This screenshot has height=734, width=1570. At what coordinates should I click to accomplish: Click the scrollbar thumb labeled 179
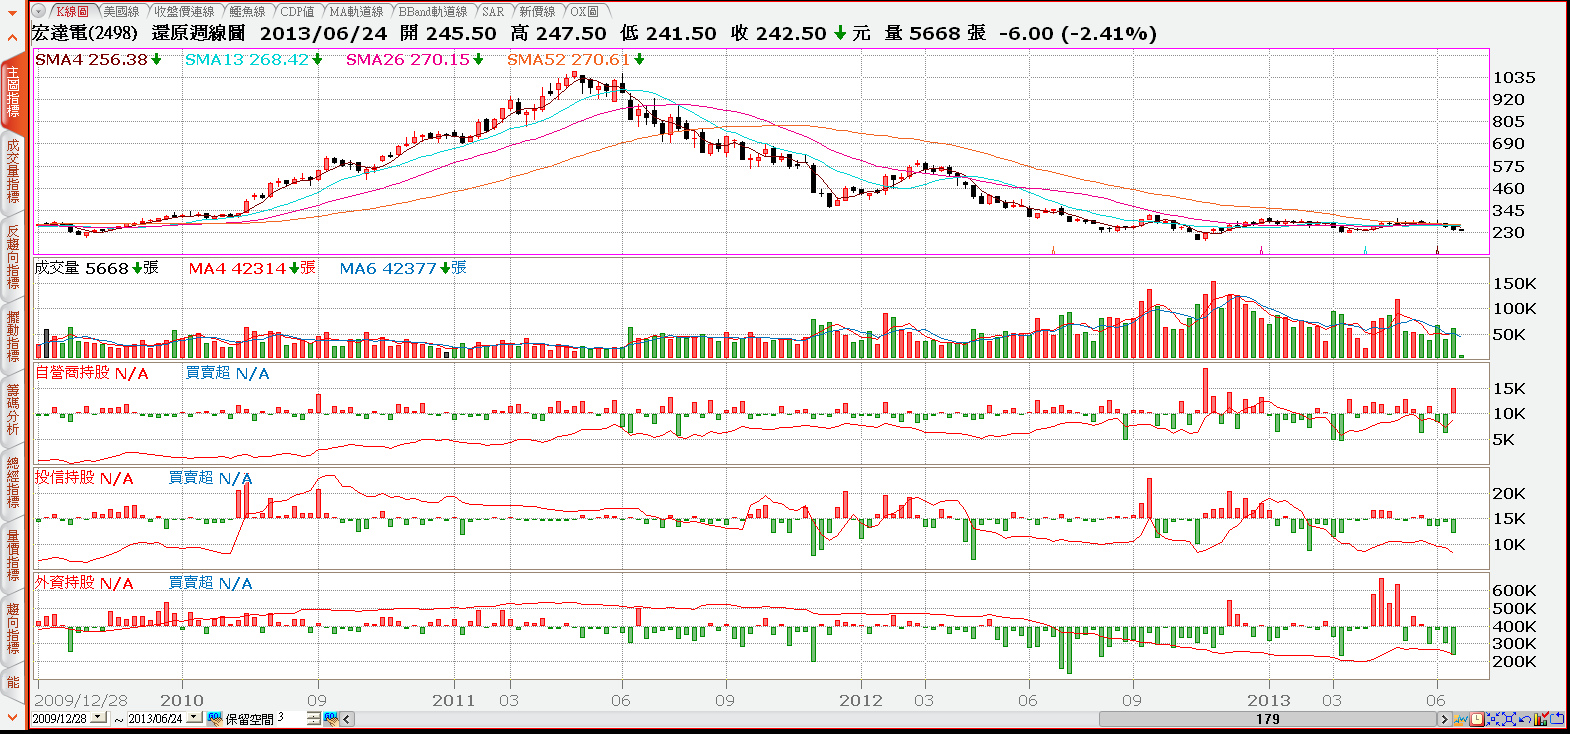pyautogui.click(x=1268, y=719)
